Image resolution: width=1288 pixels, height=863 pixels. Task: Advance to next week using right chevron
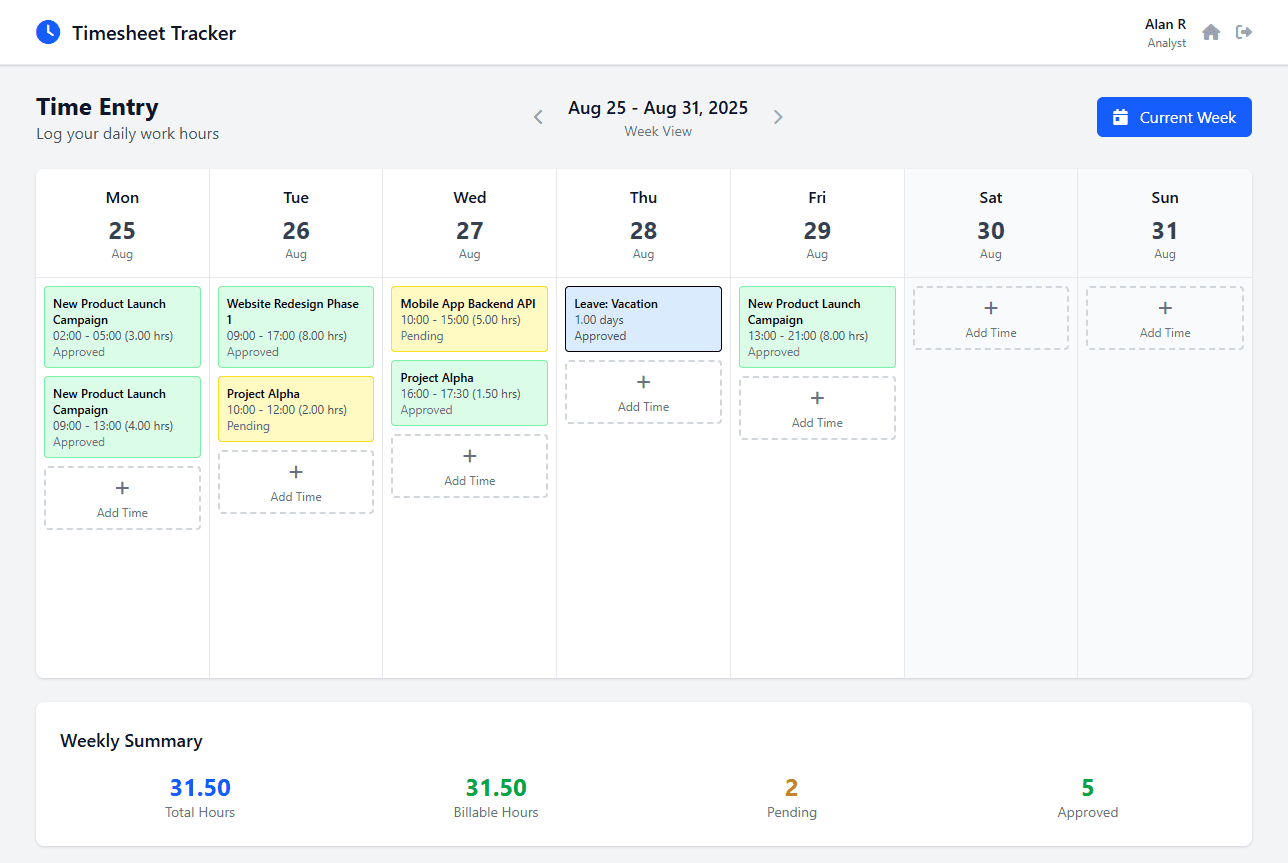tap(778, 117)
